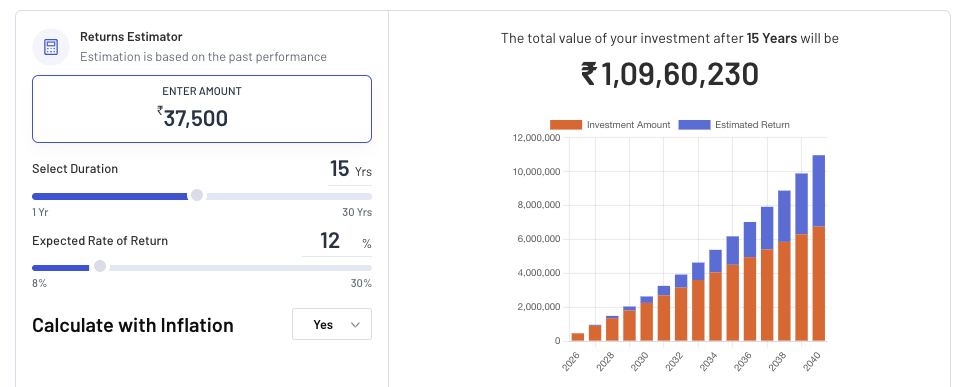Click the '1 Yr' slider minimum label
Image resolution: width=953 pixels, height=387 pixels.
pyautogui.click(x=41, y=213)
